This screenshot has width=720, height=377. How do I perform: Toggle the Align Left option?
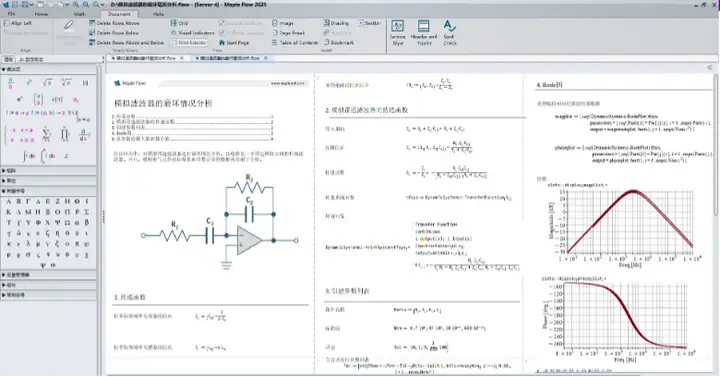click(18, 23)
